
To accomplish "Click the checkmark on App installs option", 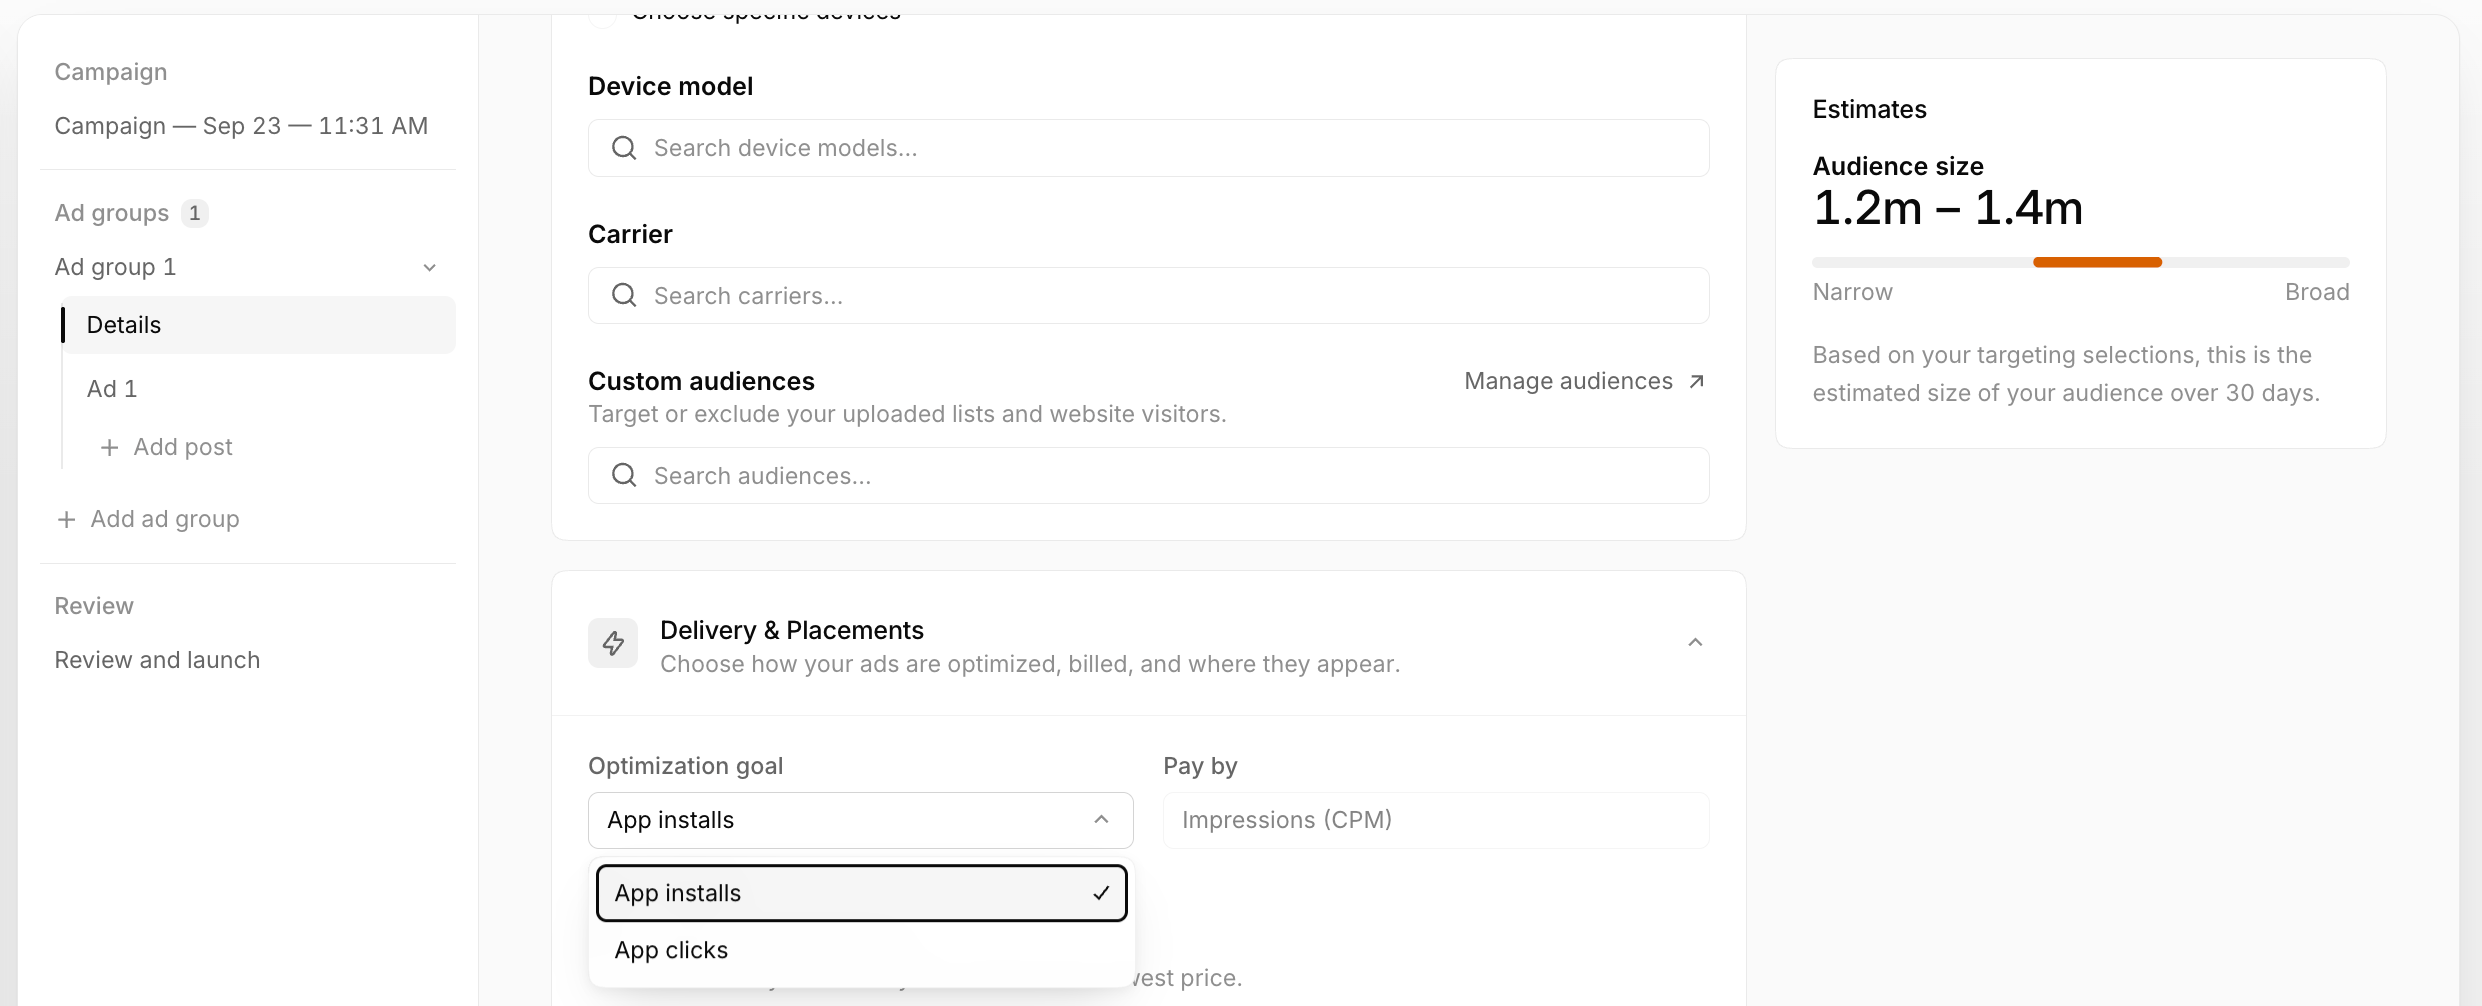I will coord(1101,893).
